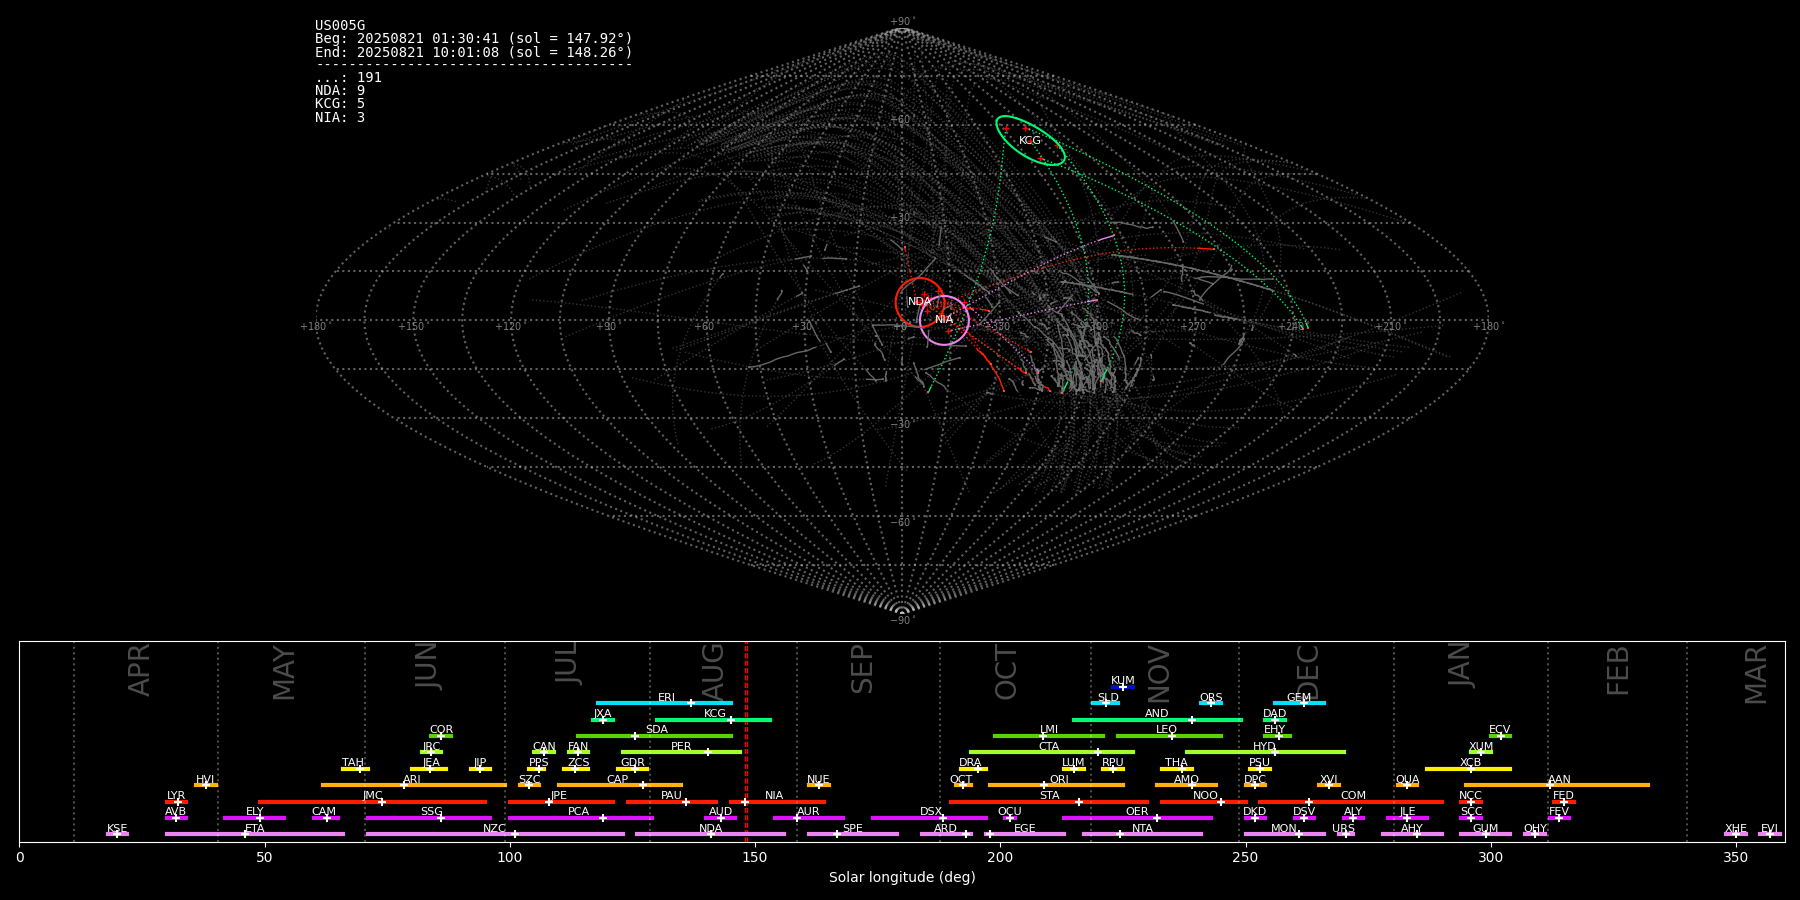
Task: Select the KCG green bar in timeline
Action: tap(713, 720)
